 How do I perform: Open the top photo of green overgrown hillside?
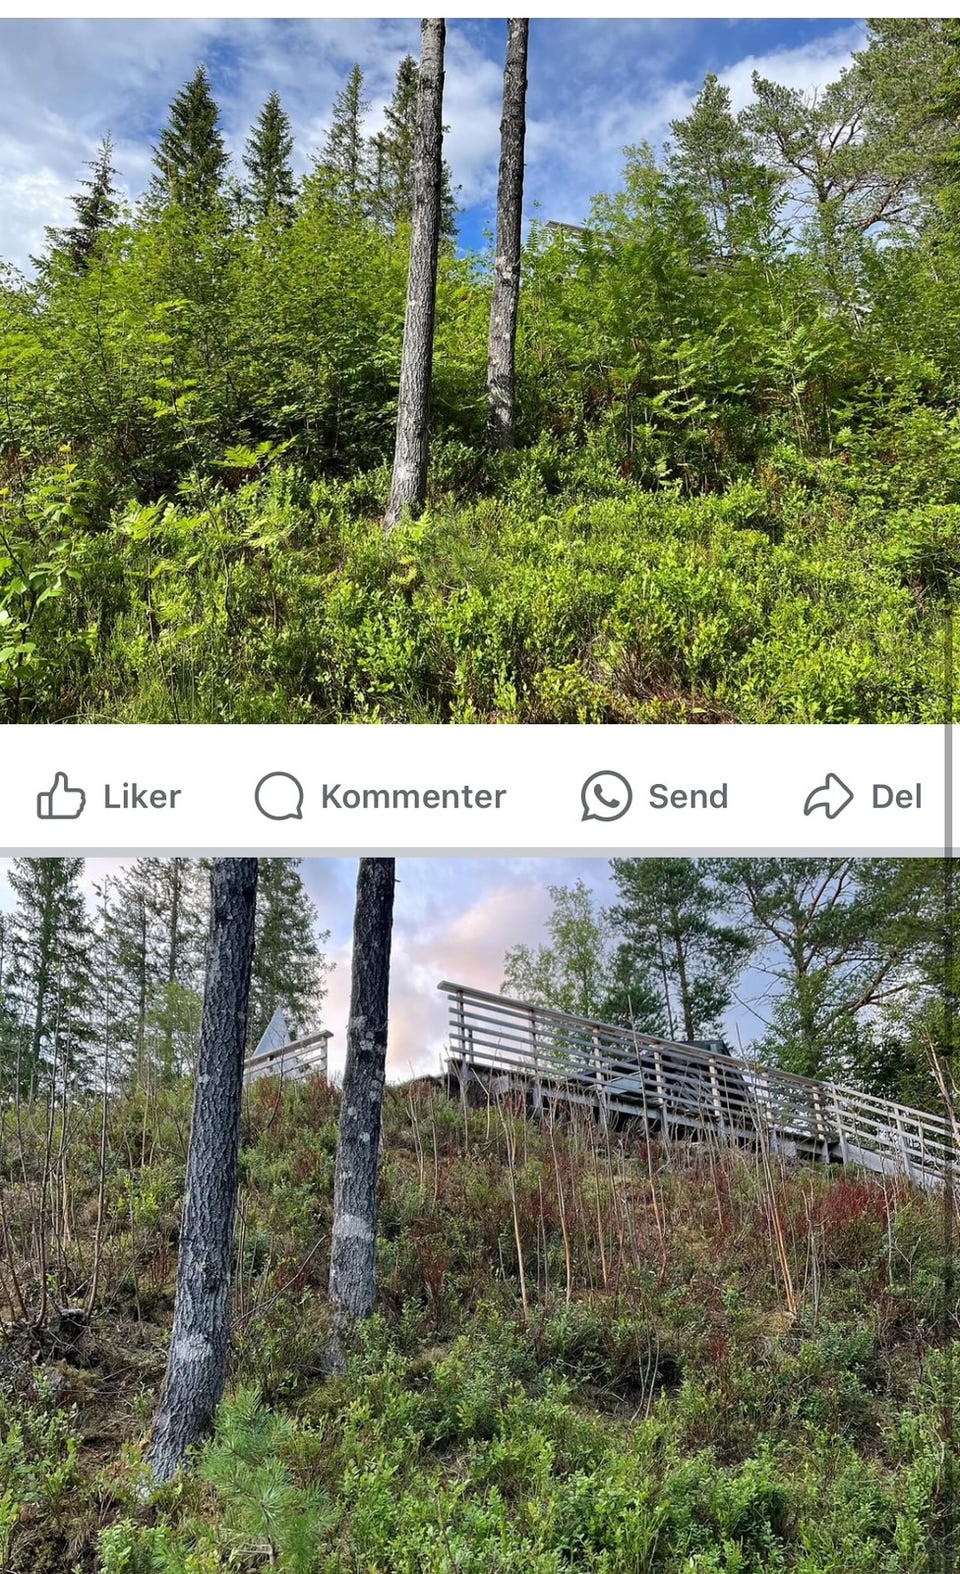tap(480, 370)
